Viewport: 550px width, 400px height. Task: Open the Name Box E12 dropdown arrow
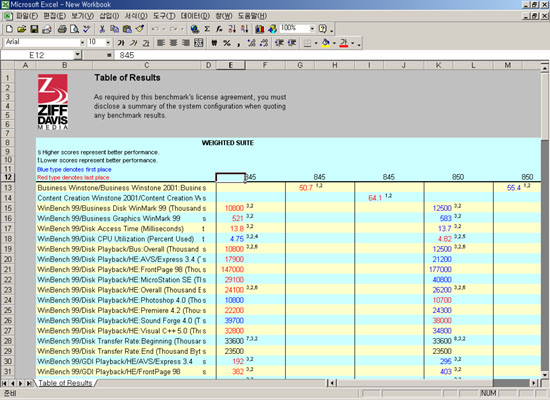click(x=78, y=55)
